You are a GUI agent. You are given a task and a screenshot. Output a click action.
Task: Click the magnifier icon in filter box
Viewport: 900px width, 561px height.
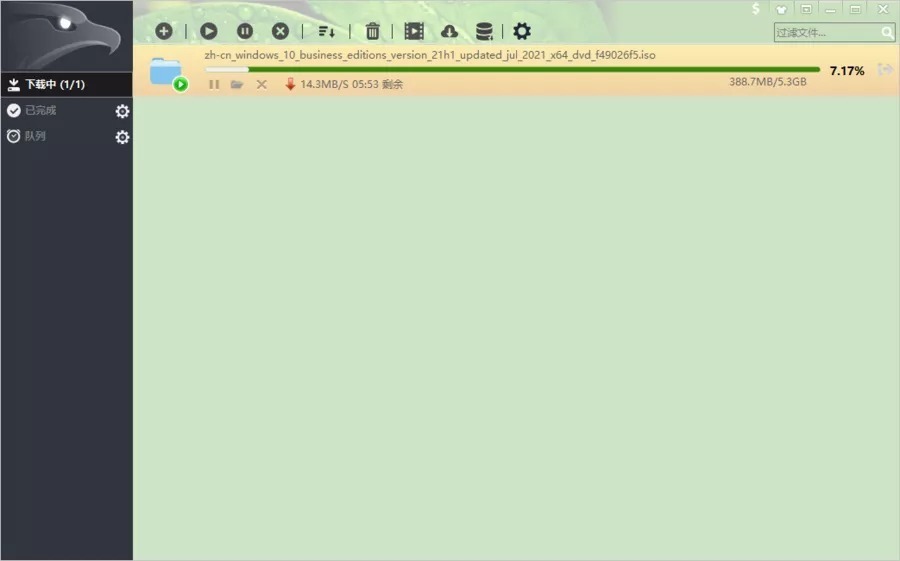point(887,33)
